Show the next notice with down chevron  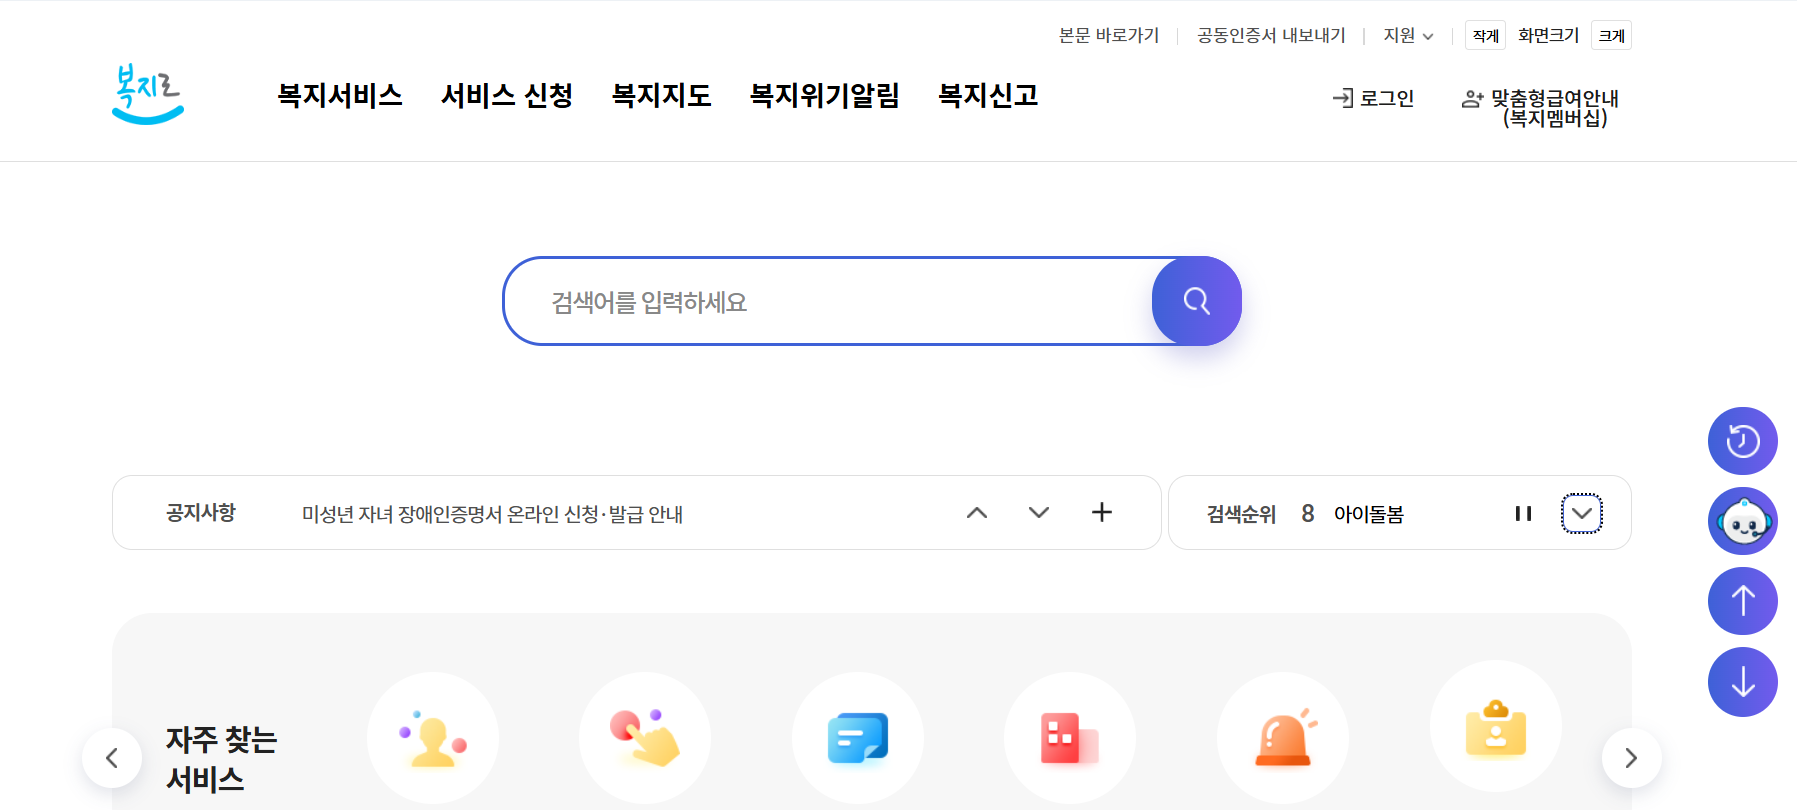1039,512
